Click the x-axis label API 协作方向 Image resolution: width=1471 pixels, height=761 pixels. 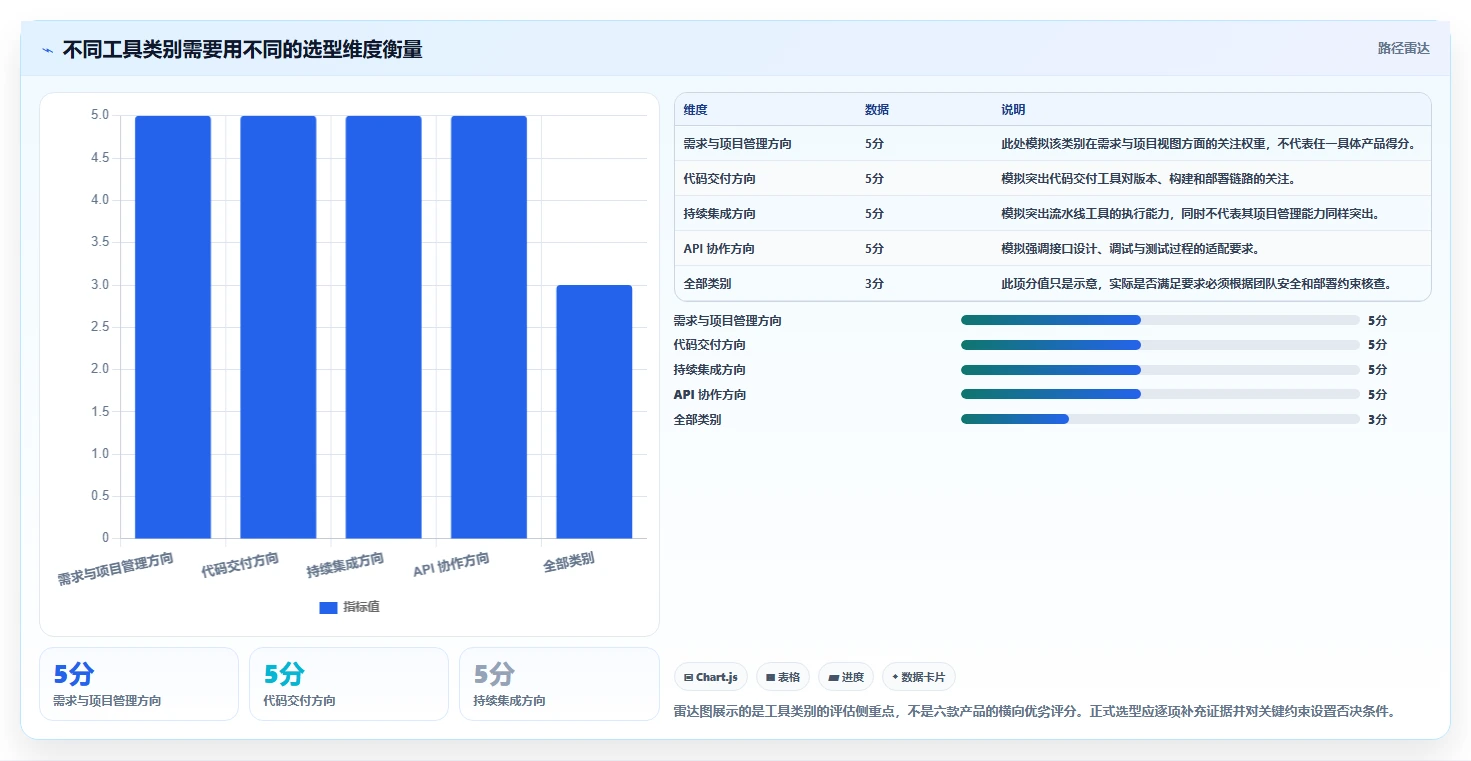pyautogui.click(x=451, y=565)
